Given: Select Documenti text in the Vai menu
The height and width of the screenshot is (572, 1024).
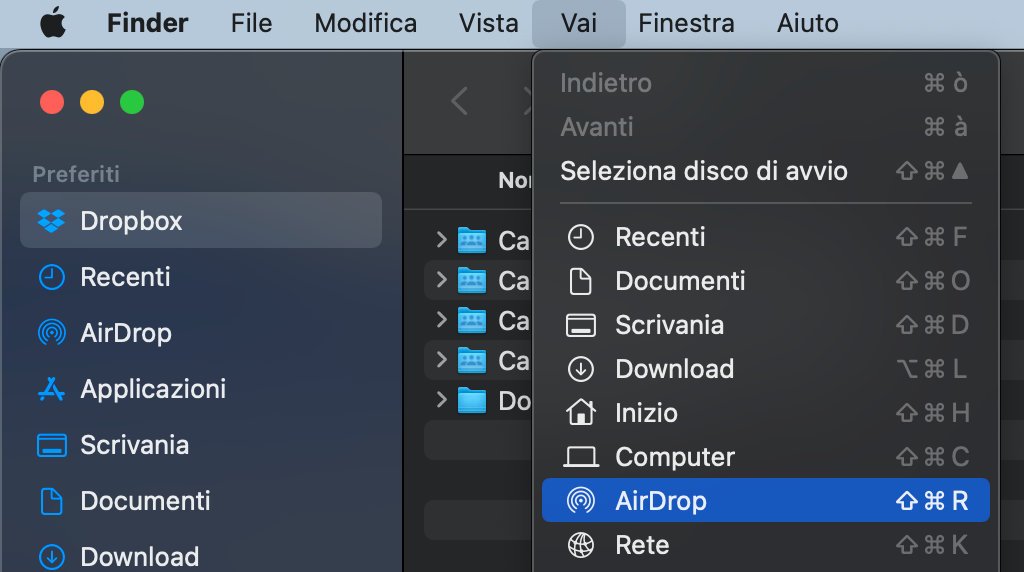Looking at the screenshot, I should coord(680,281).
